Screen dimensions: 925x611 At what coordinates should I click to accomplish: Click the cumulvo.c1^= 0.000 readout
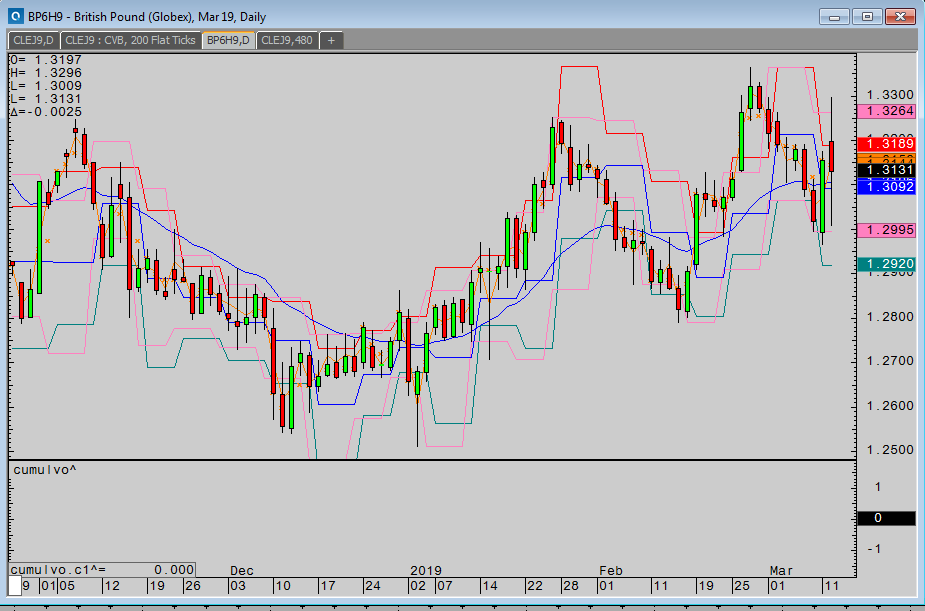(102, 570)
